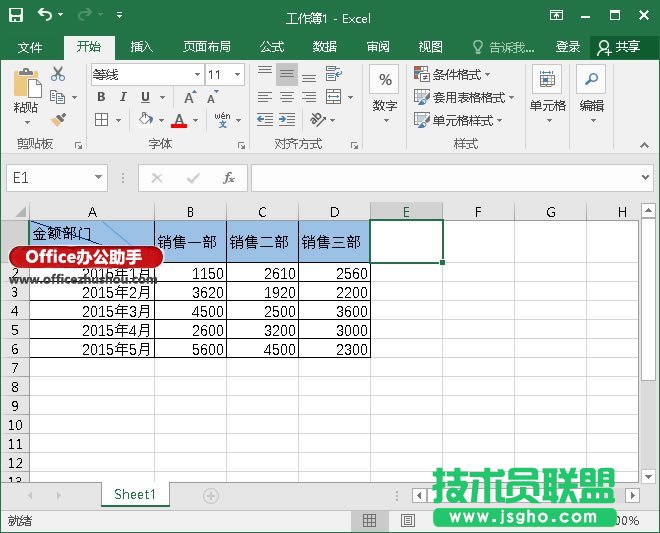Expand the formula bar
The height and width of the screenshot is (533, 660).
645,178
